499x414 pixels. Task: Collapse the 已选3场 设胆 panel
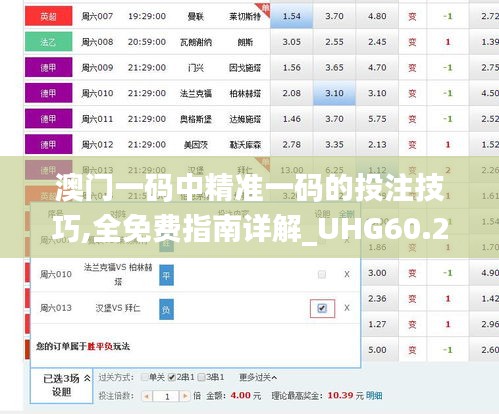coord(87,378)
